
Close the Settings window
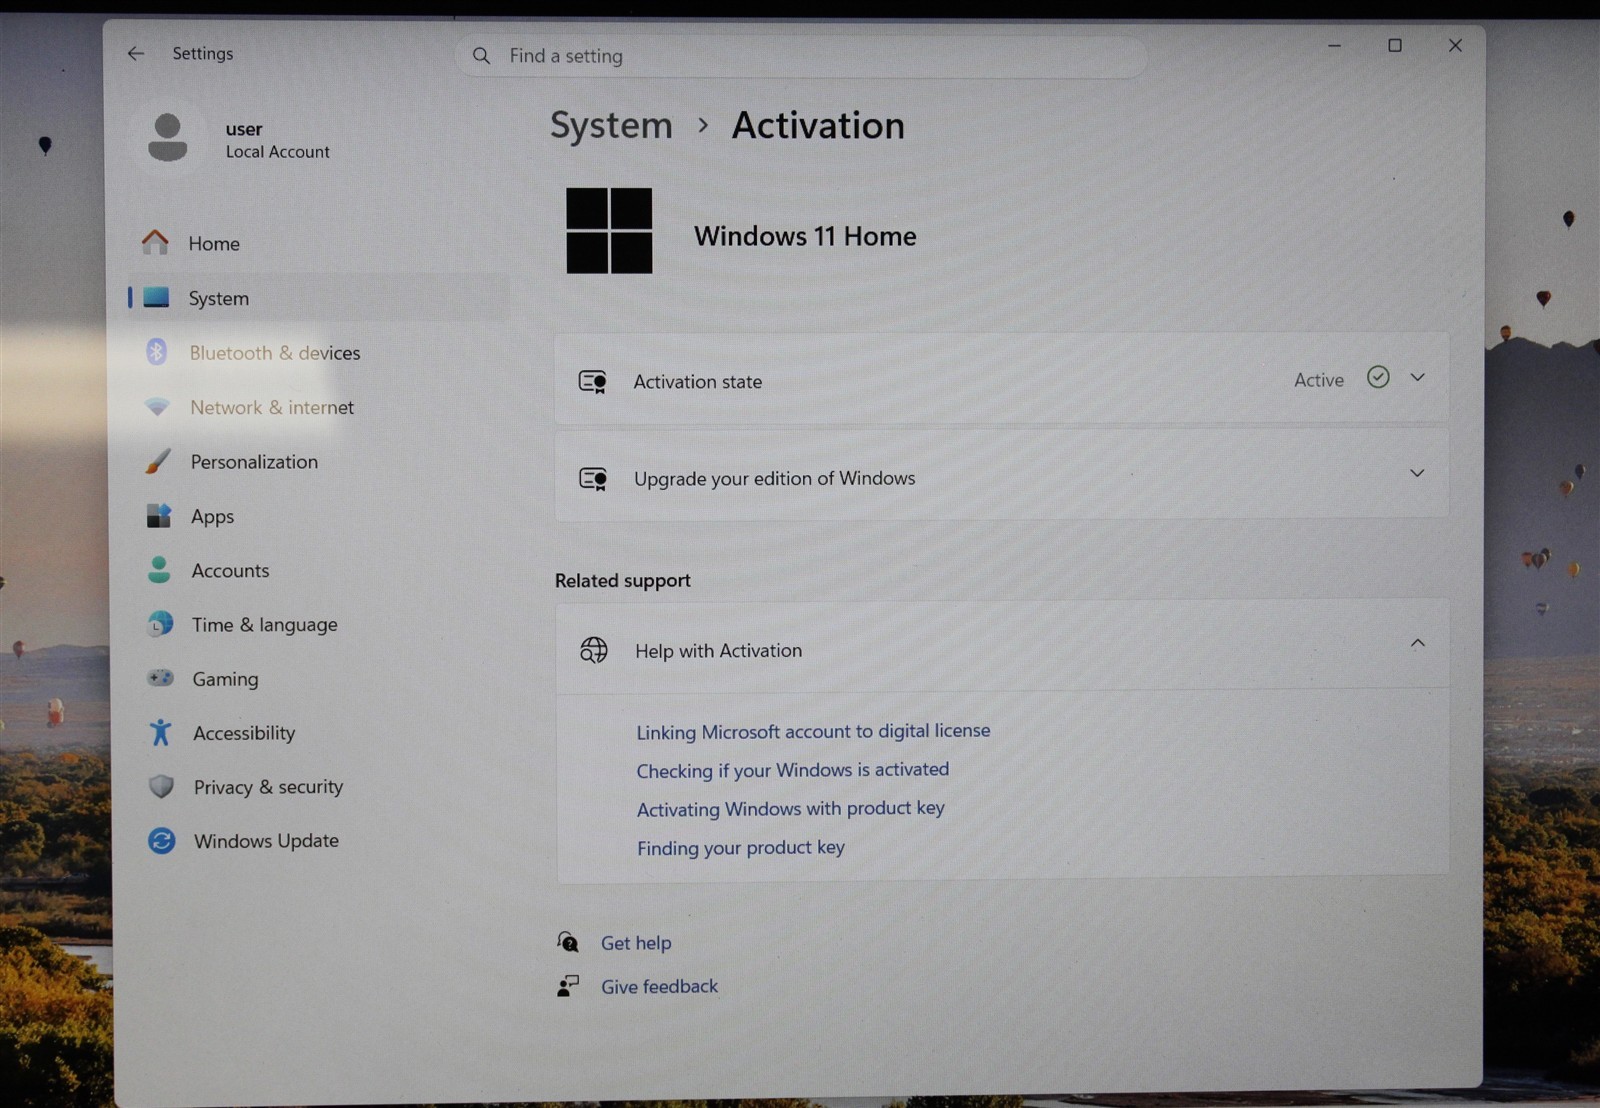pyautogui.click(x=1455, y=45)
